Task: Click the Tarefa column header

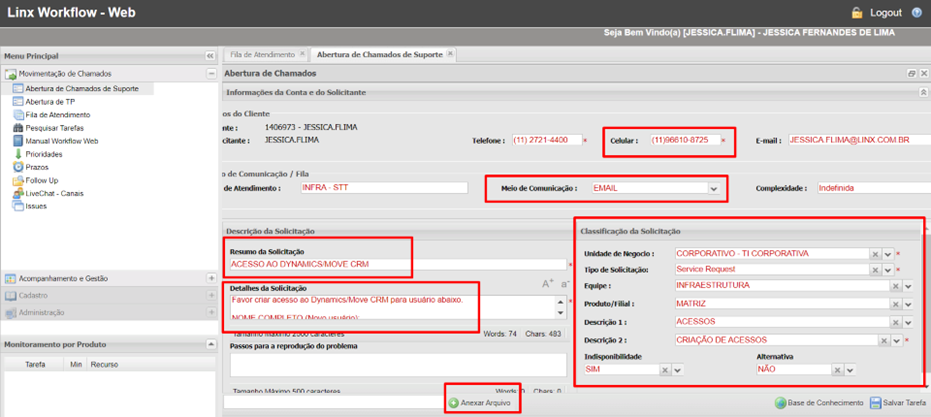Action: [35, 364]
